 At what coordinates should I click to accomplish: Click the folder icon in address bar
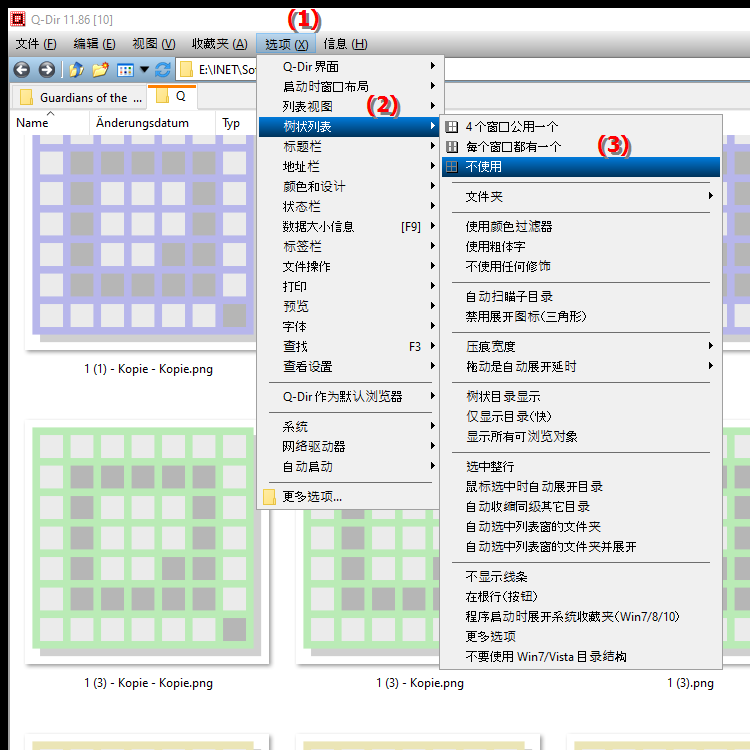187,70
